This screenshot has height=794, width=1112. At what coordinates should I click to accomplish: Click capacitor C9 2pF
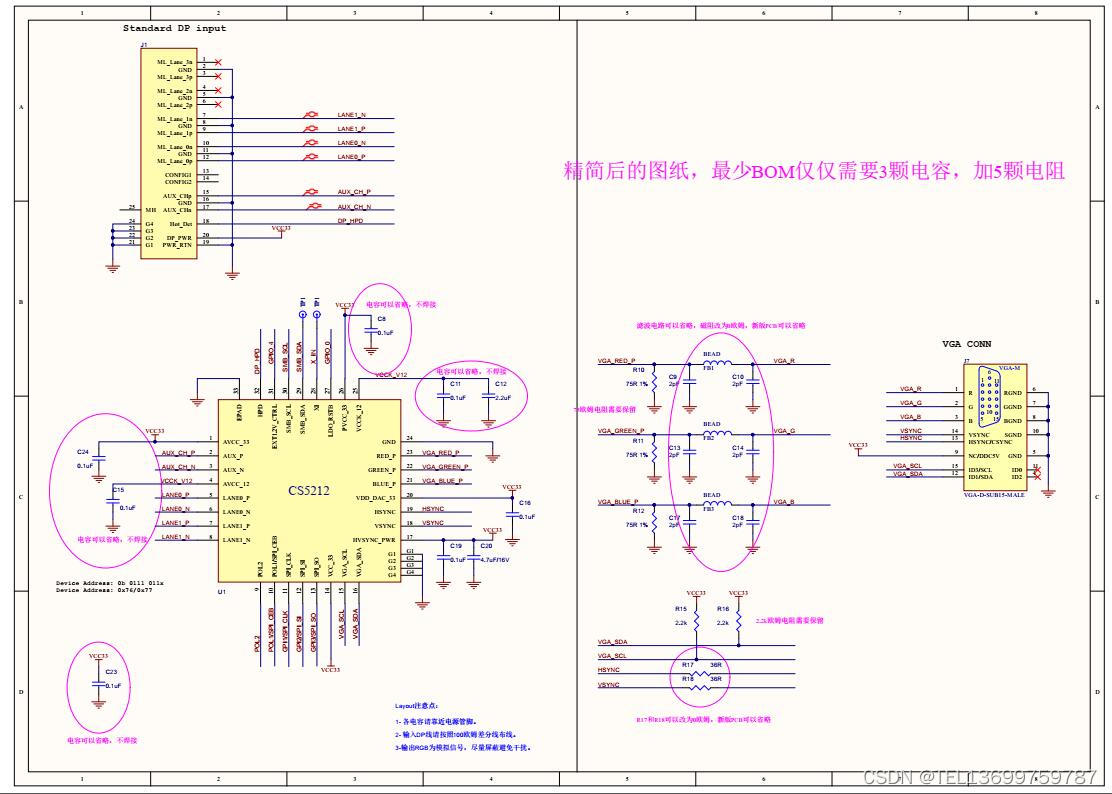coord(689,381)
